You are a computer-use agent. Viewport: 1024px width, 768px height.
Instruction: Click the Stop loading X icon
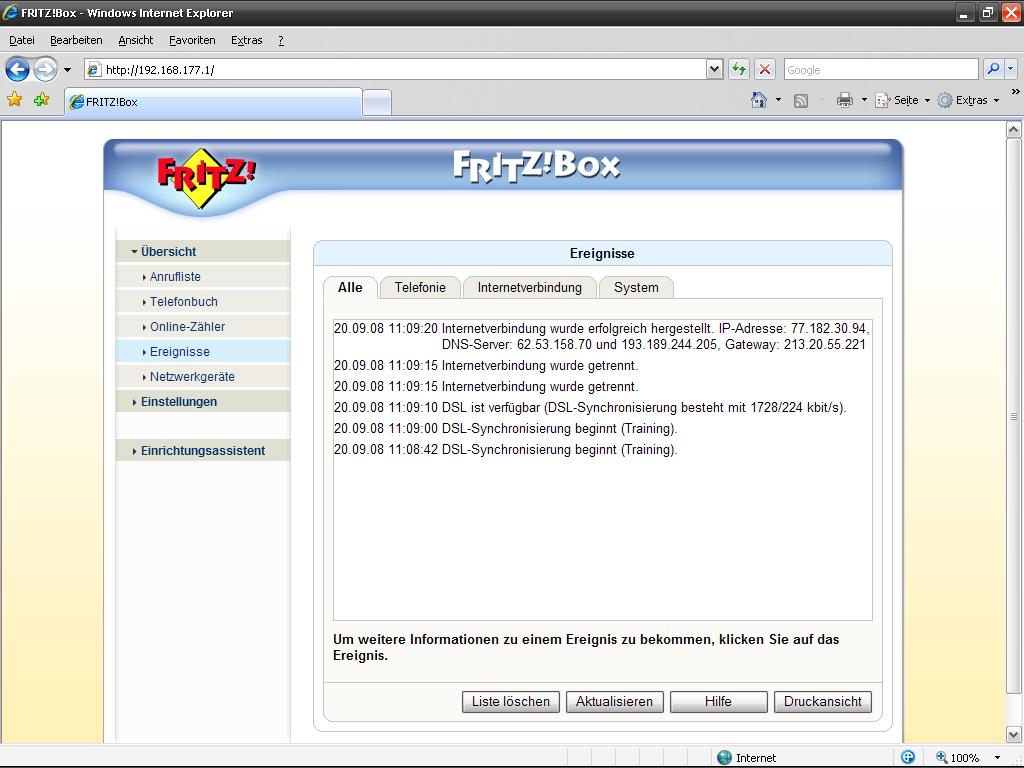765,69
